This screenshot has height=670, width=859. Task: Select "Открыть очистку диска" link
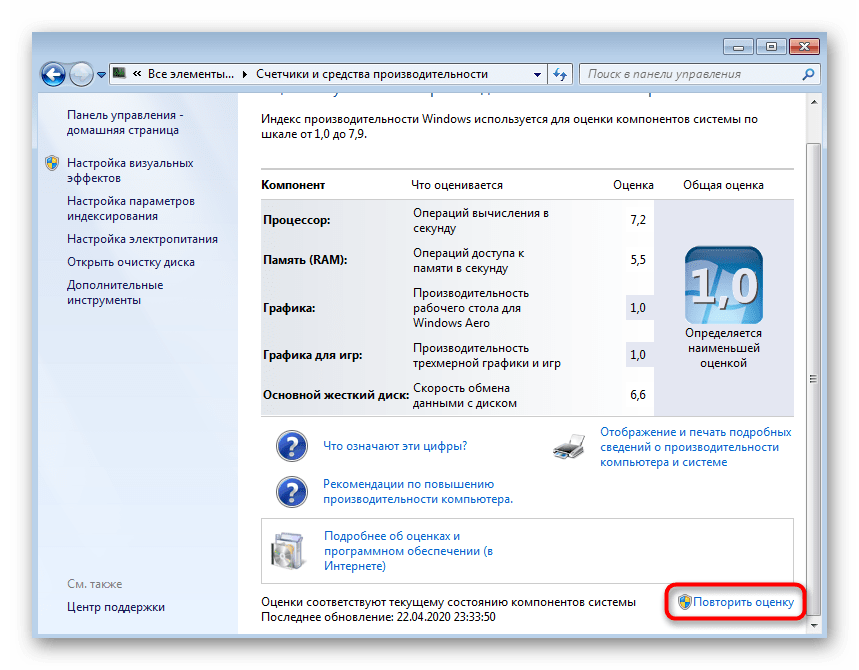(x=130, y=262)
